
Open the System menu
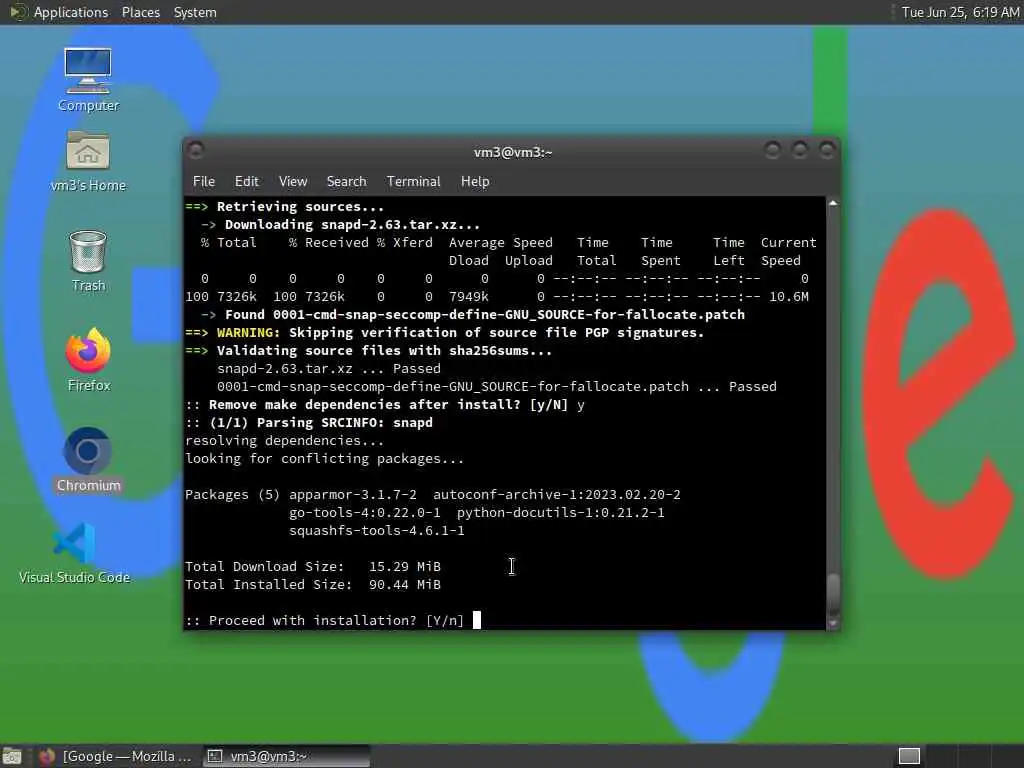pos(195,12)
